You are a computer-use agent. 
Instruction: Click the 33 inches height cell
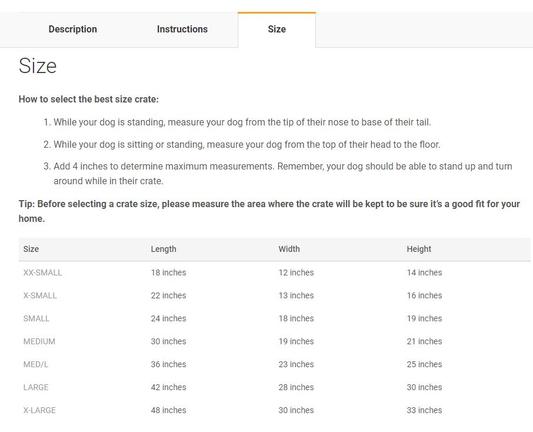point(424,410)
